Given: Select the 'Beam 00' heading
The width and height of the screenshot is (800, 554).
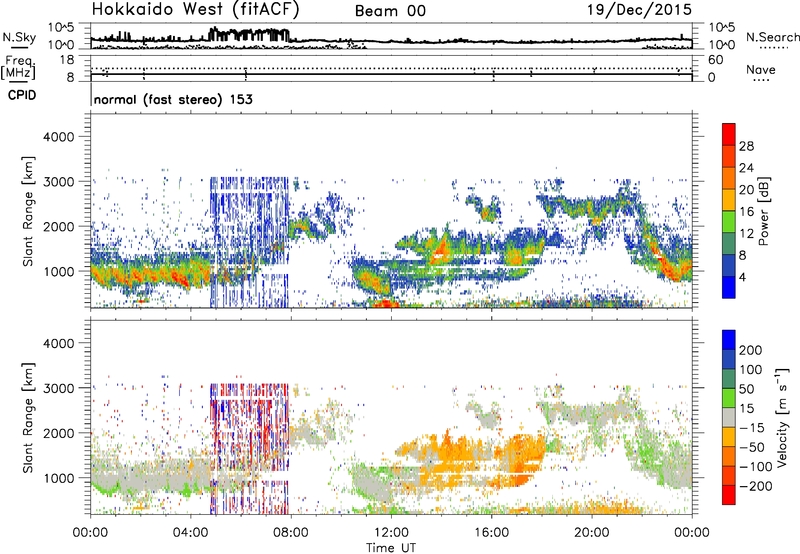Looking at the screenshot, I should (390, 11).
